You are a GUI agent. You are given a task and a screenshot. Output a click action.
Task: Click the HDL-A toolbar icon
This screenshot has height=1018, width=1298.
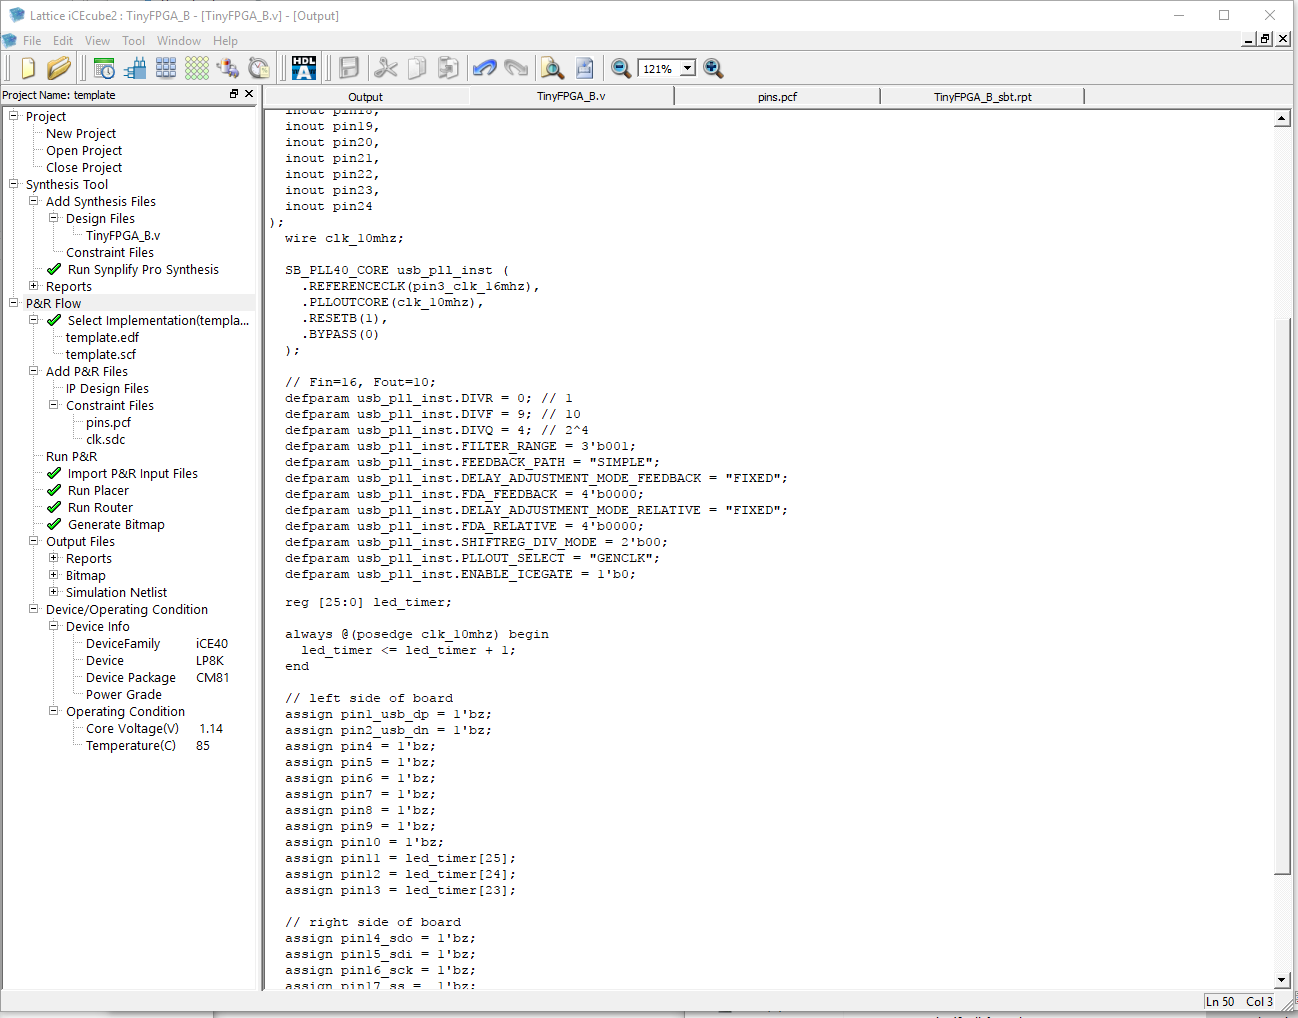304,68
